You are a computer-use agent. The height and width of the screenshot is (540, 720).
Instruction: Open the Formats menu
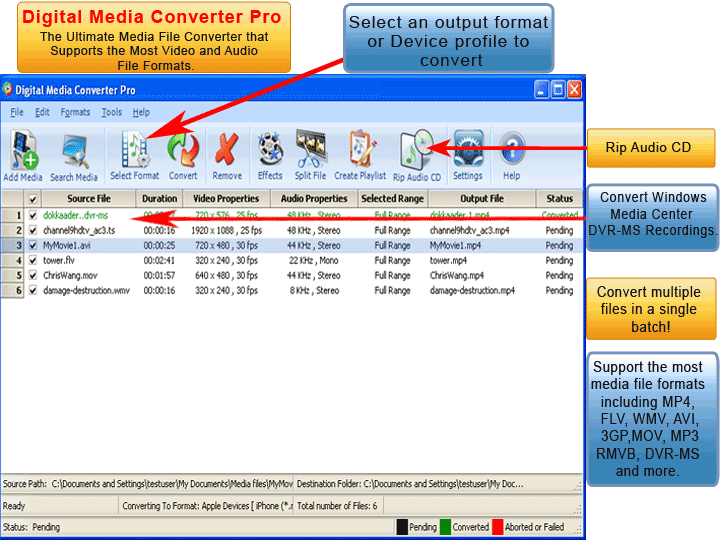[75, 113]
